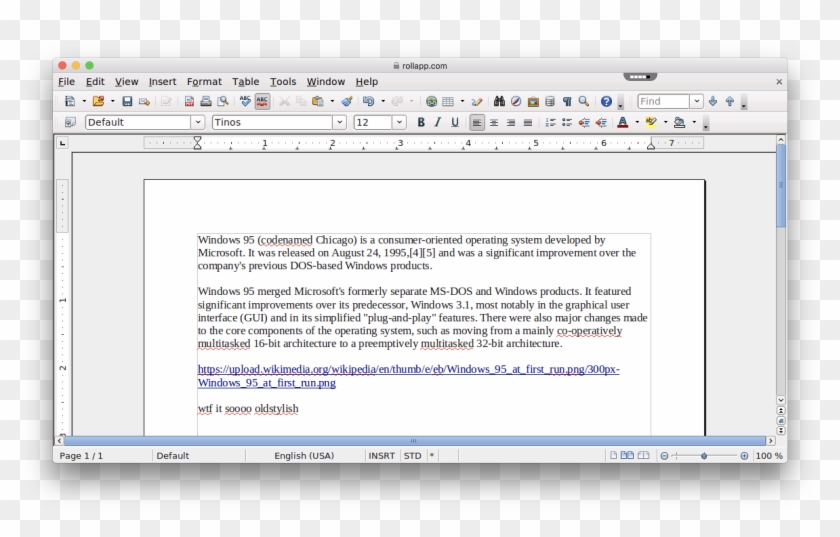Screen dimensions: 840x537
Task: Expand the Tinos font name dropdown
Action: (339, 122)
